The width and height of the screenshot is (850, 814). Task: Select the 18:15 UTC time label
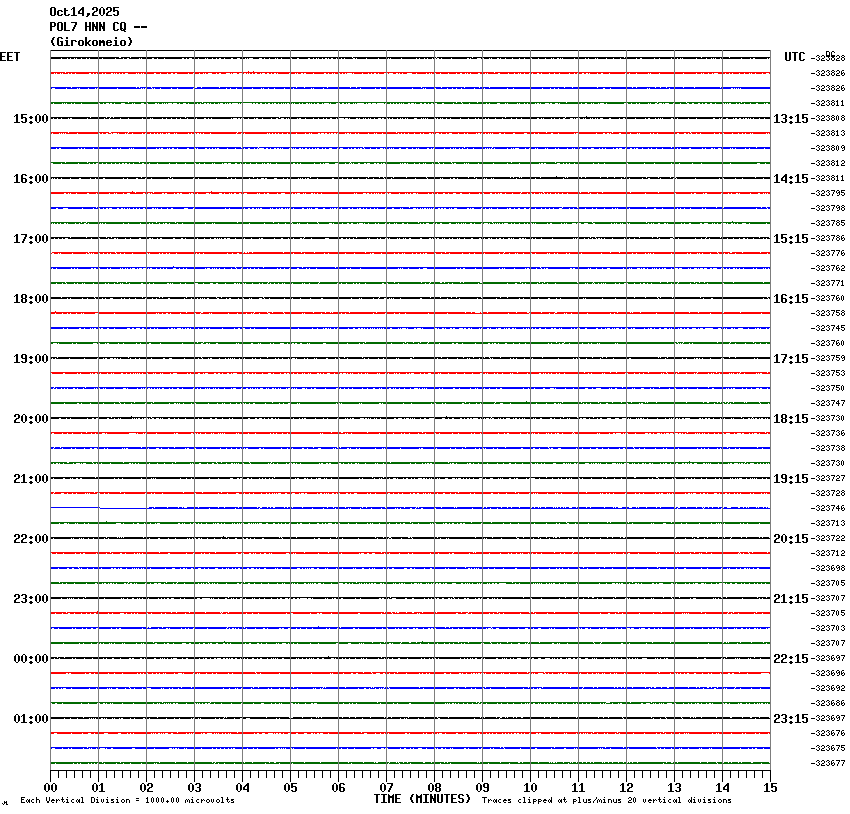pyautogui.click(x=790, y=419)
